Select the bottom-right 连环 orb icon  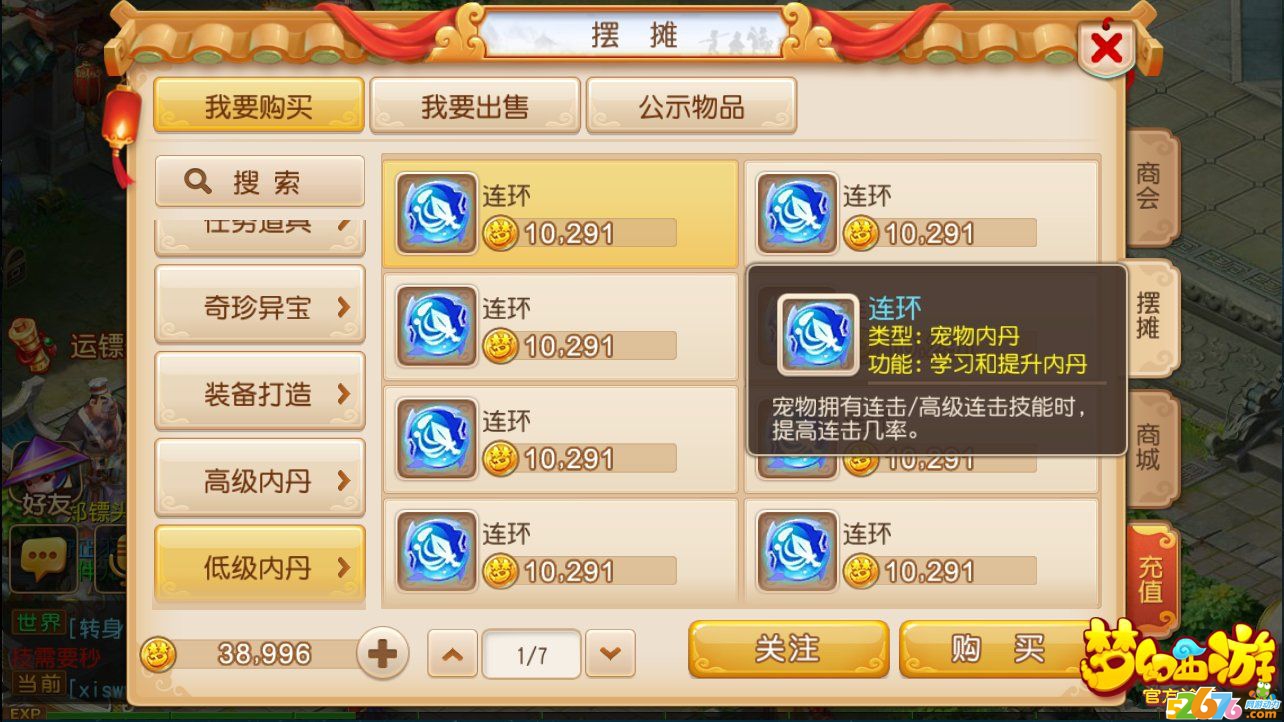797,551
